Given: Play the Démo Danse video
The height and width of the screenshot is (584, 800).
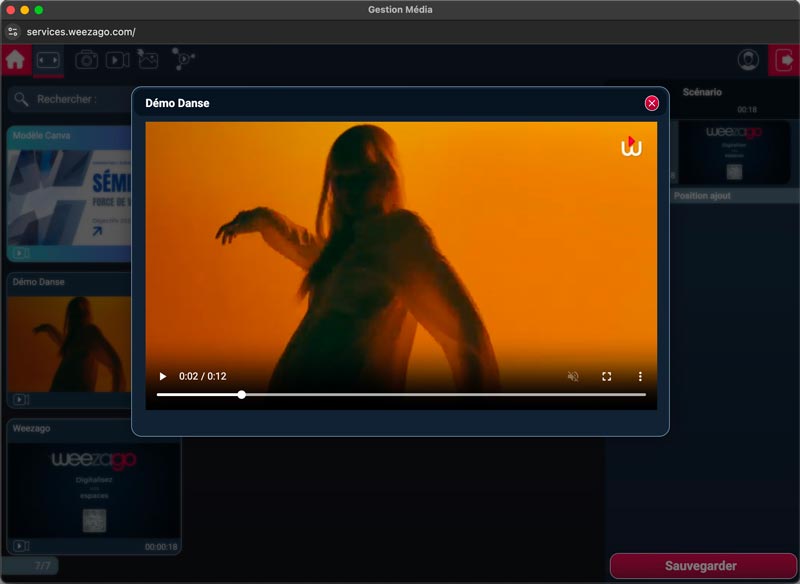Looking at the screenshot, I should point(163,376).
